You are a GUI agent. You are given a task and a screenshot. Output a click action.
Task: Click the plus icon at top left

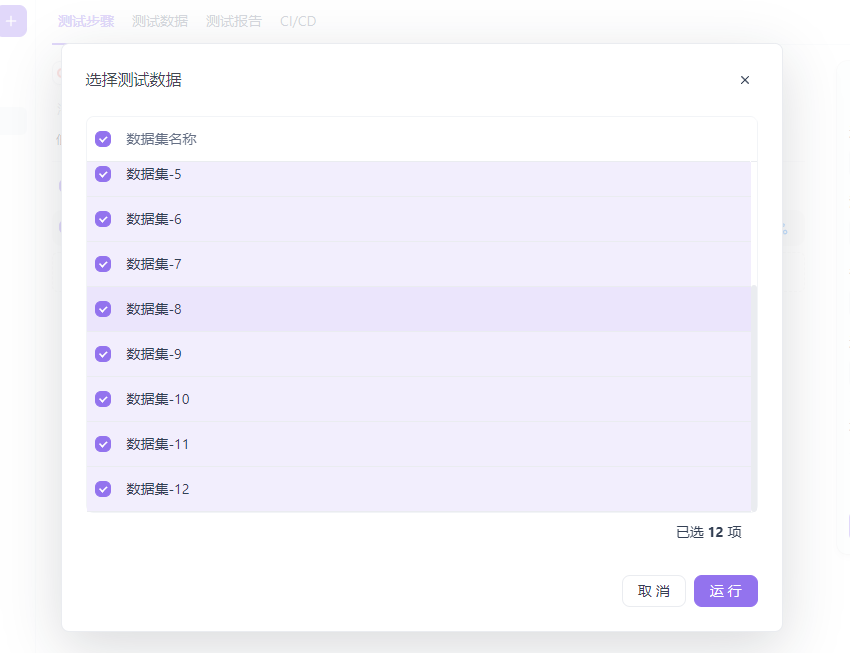[11, 21]
